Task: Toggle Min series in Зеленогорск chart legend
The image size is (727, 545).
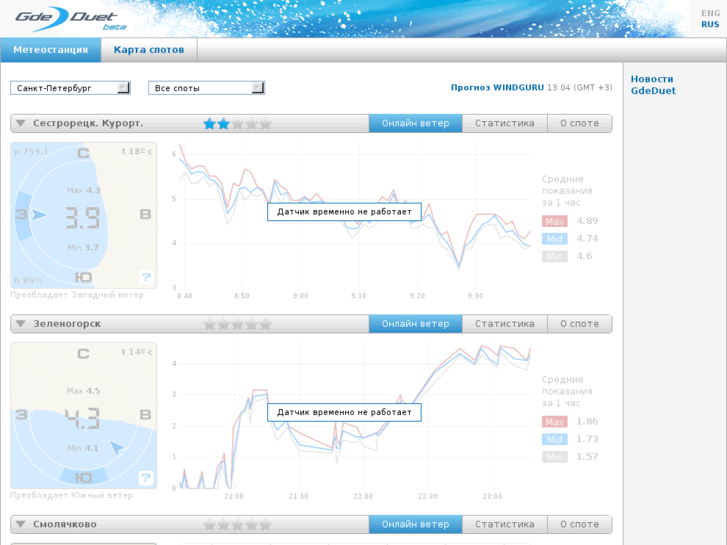Action: 555,457
